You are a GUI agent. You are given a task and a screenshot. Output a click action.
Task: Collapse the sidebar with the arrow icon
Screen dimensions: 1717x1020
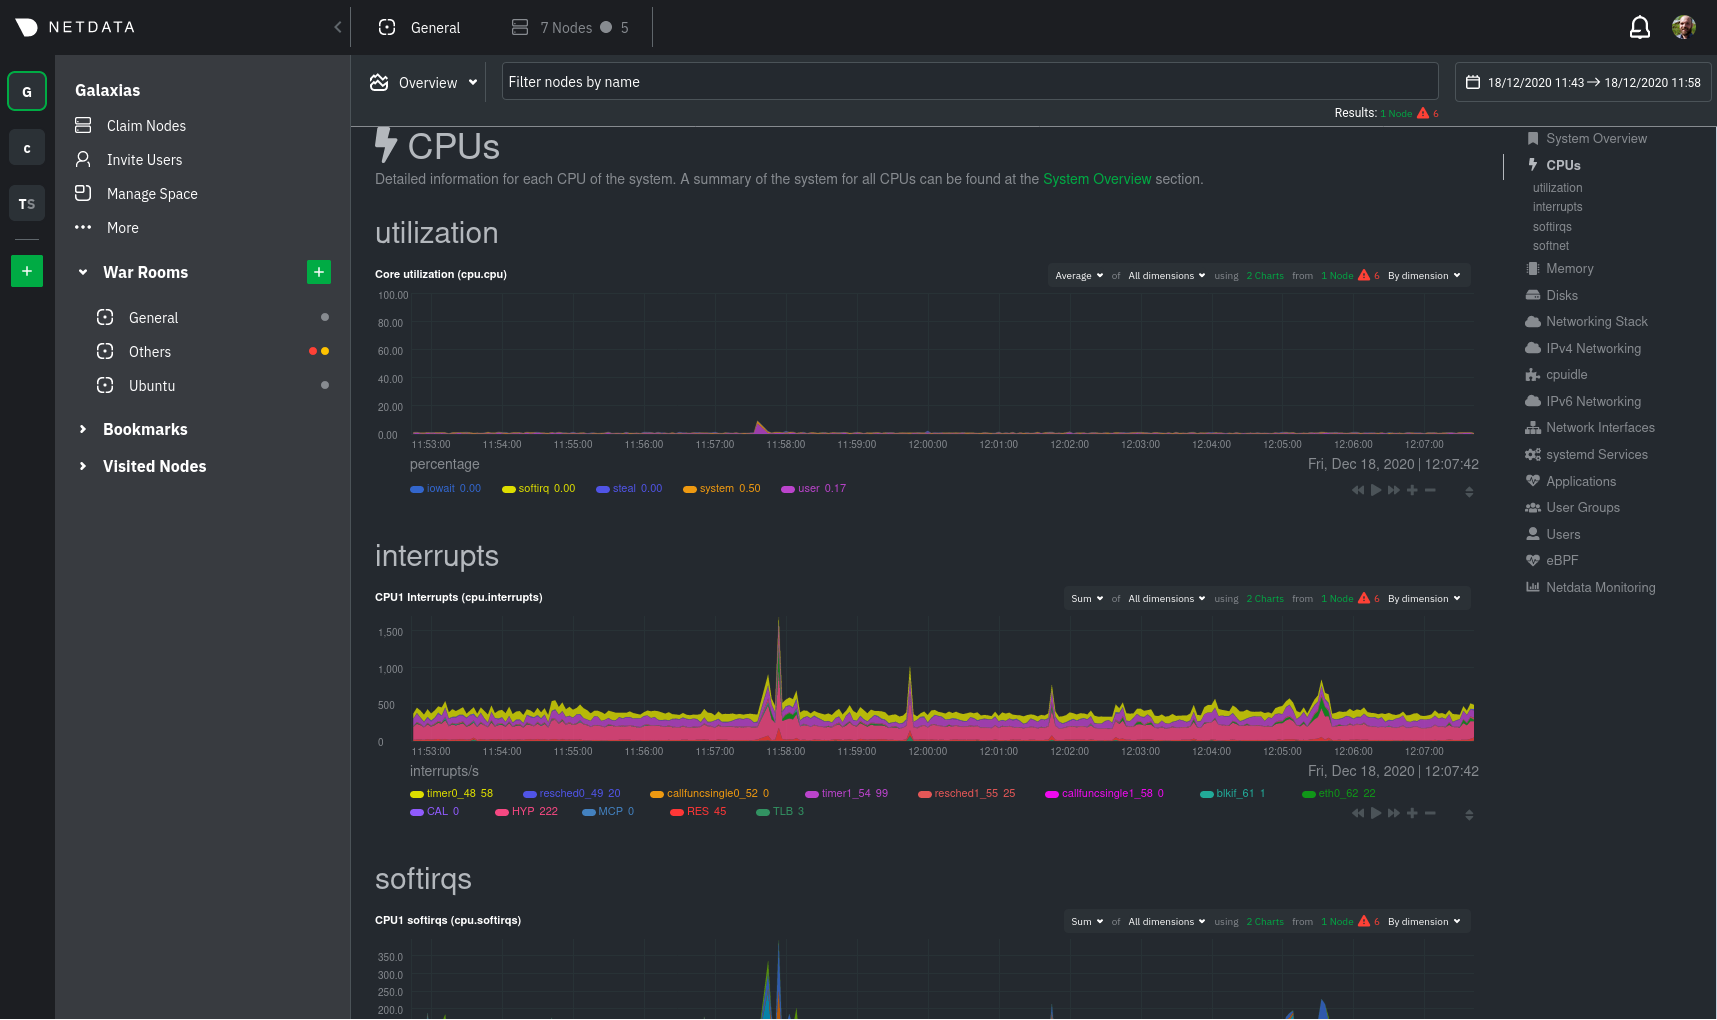[x=338, y=27]
